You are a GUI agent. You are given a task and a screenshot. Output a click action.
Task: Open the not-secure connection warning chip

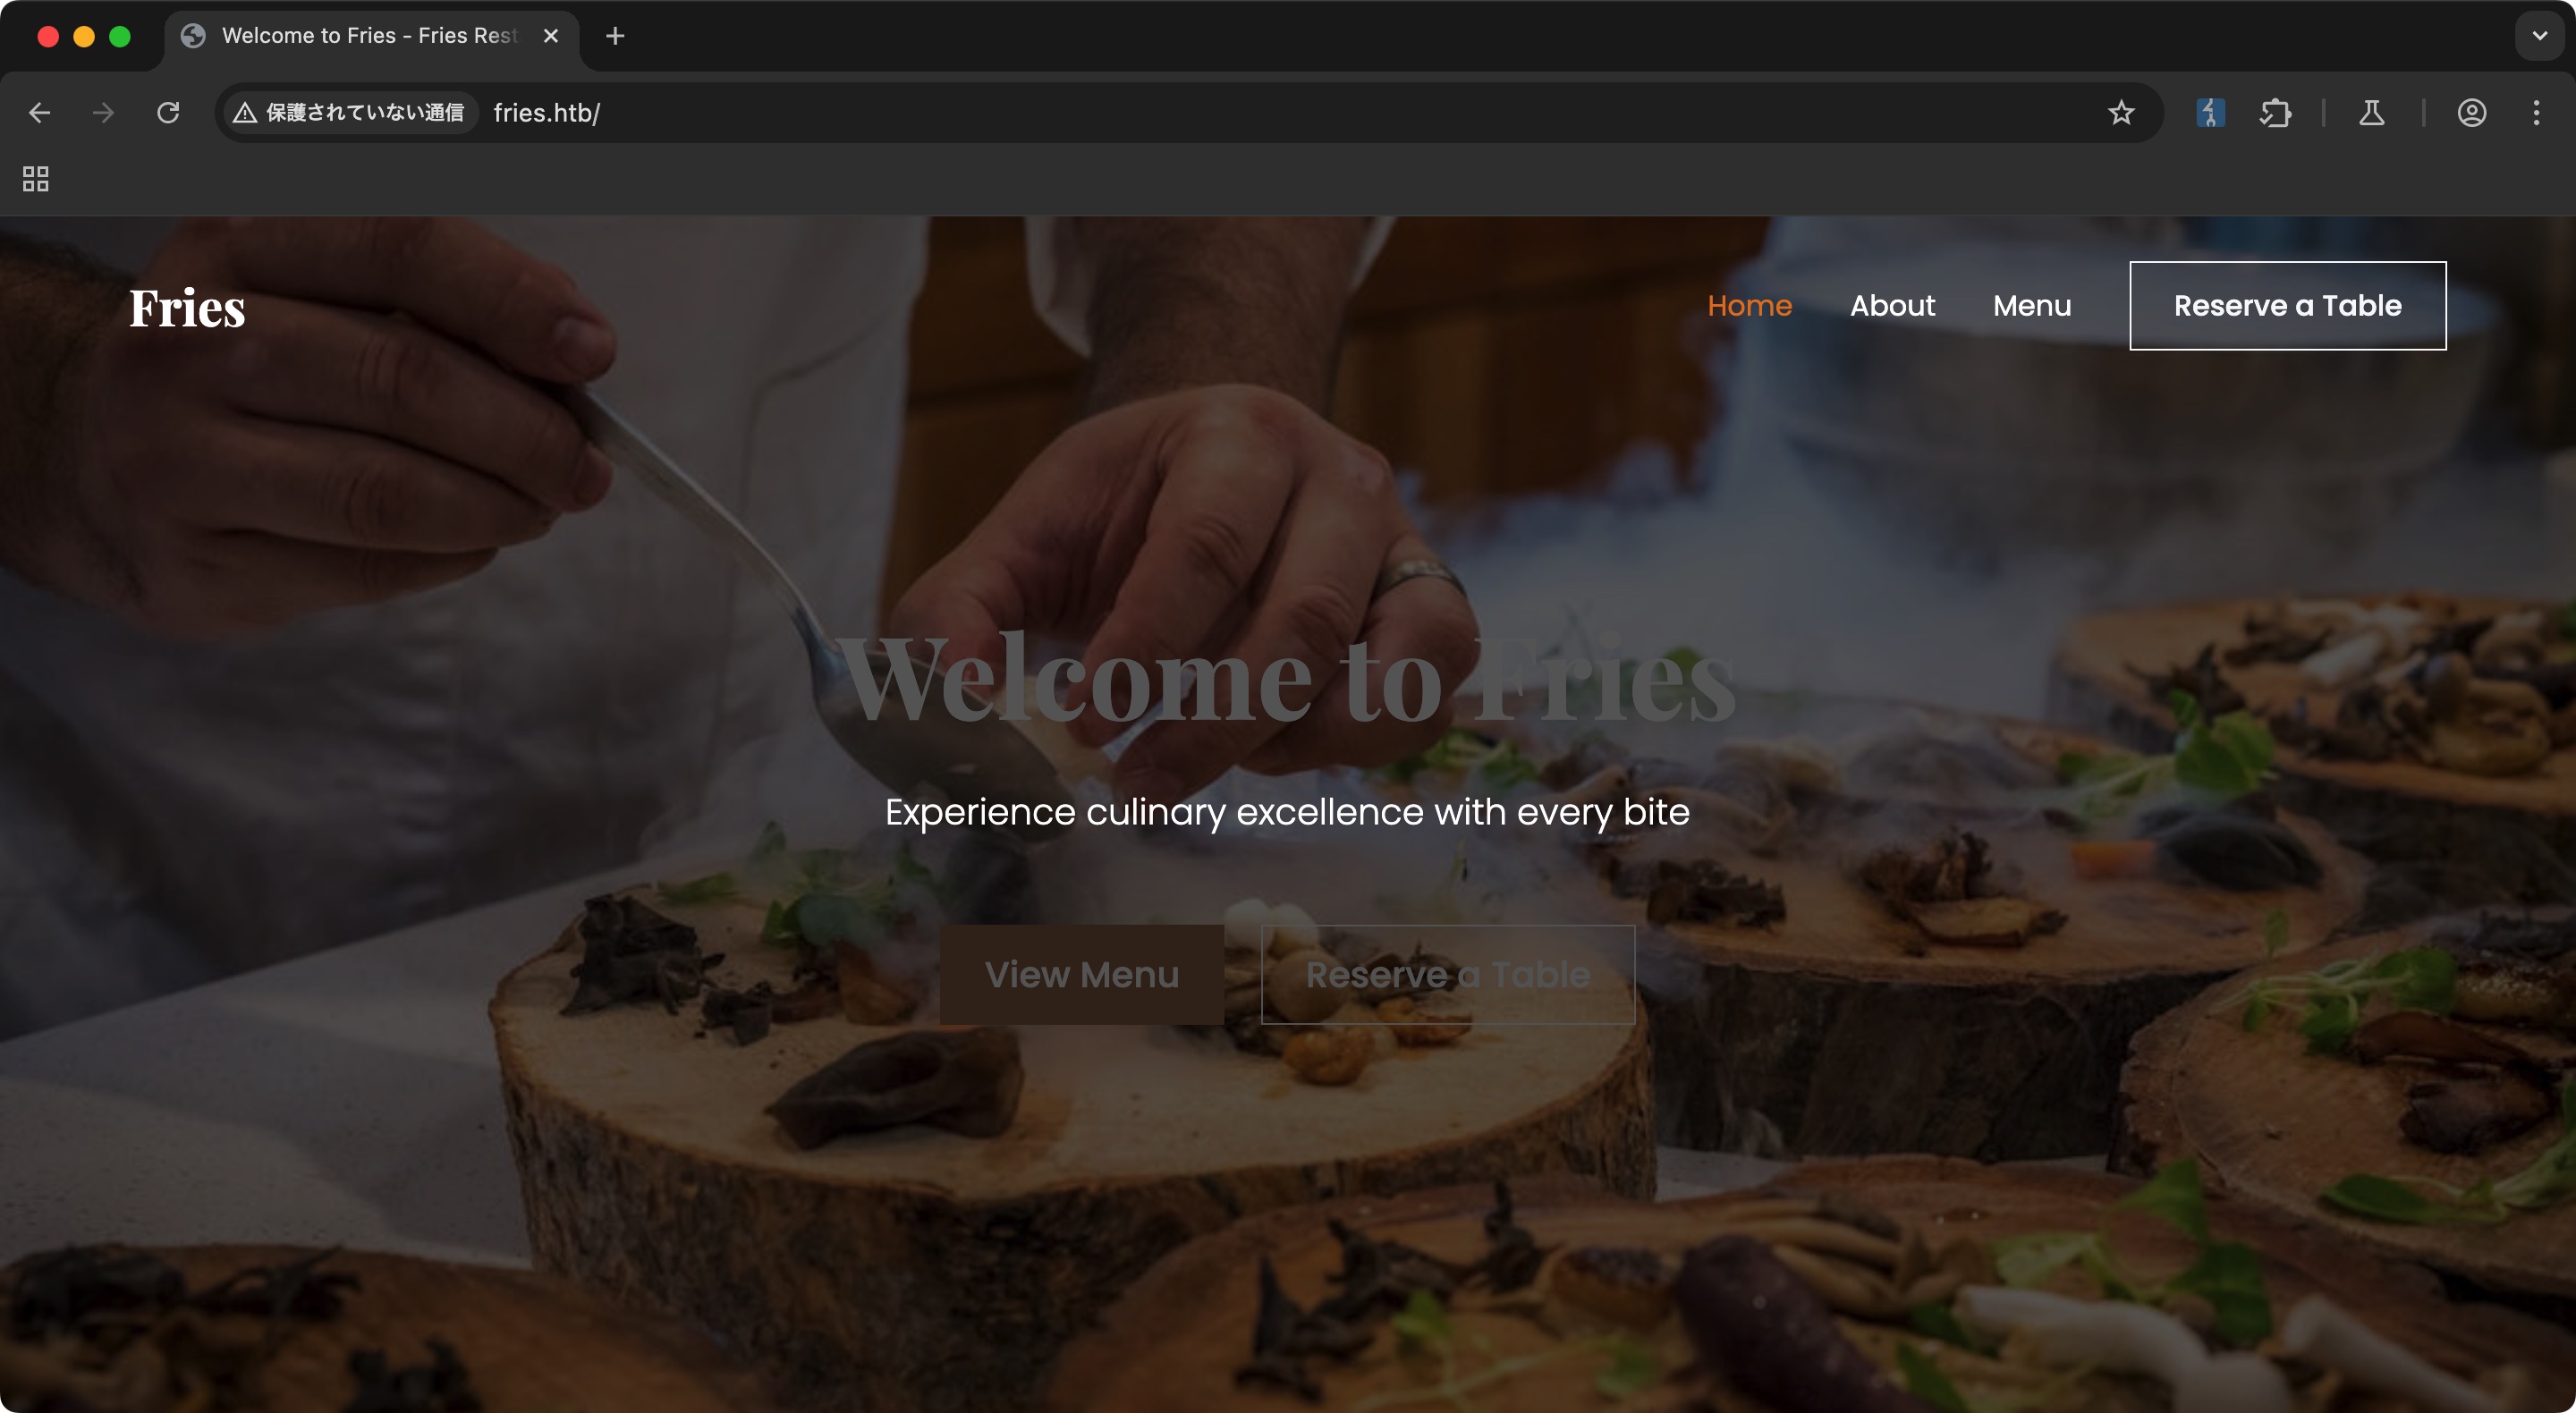coord(350,113)
